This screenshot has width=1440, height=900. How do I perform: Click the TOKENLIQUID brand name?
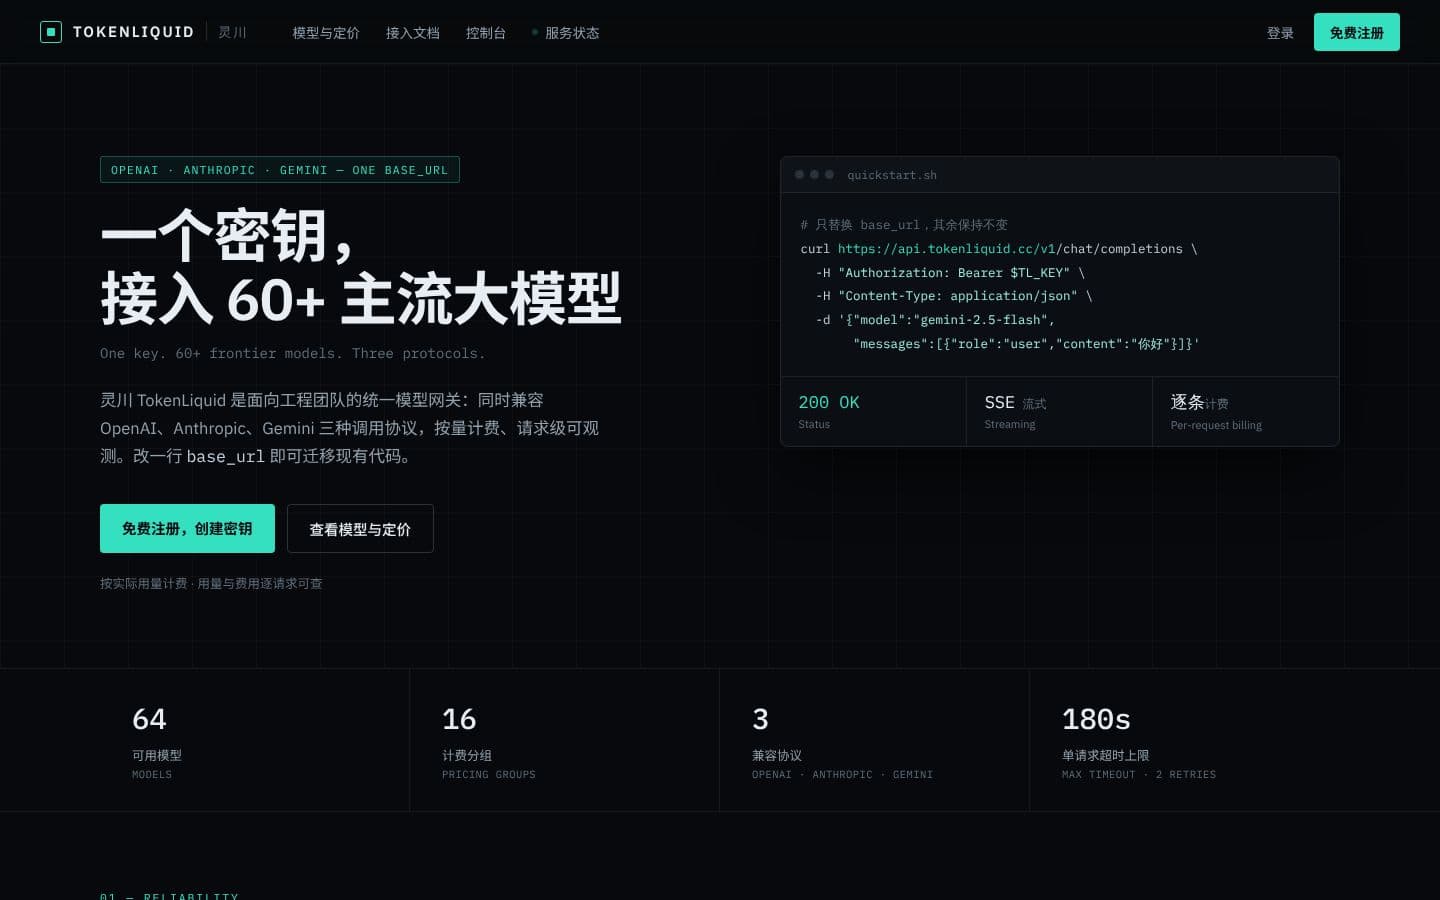pos(133,32)
